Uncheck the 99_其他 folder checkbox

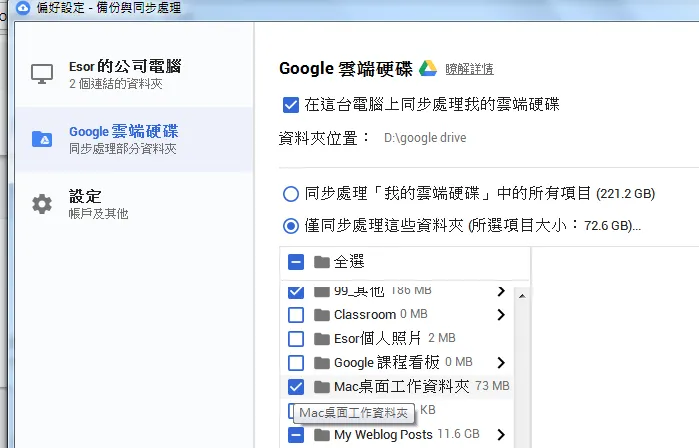coord(296,292)
